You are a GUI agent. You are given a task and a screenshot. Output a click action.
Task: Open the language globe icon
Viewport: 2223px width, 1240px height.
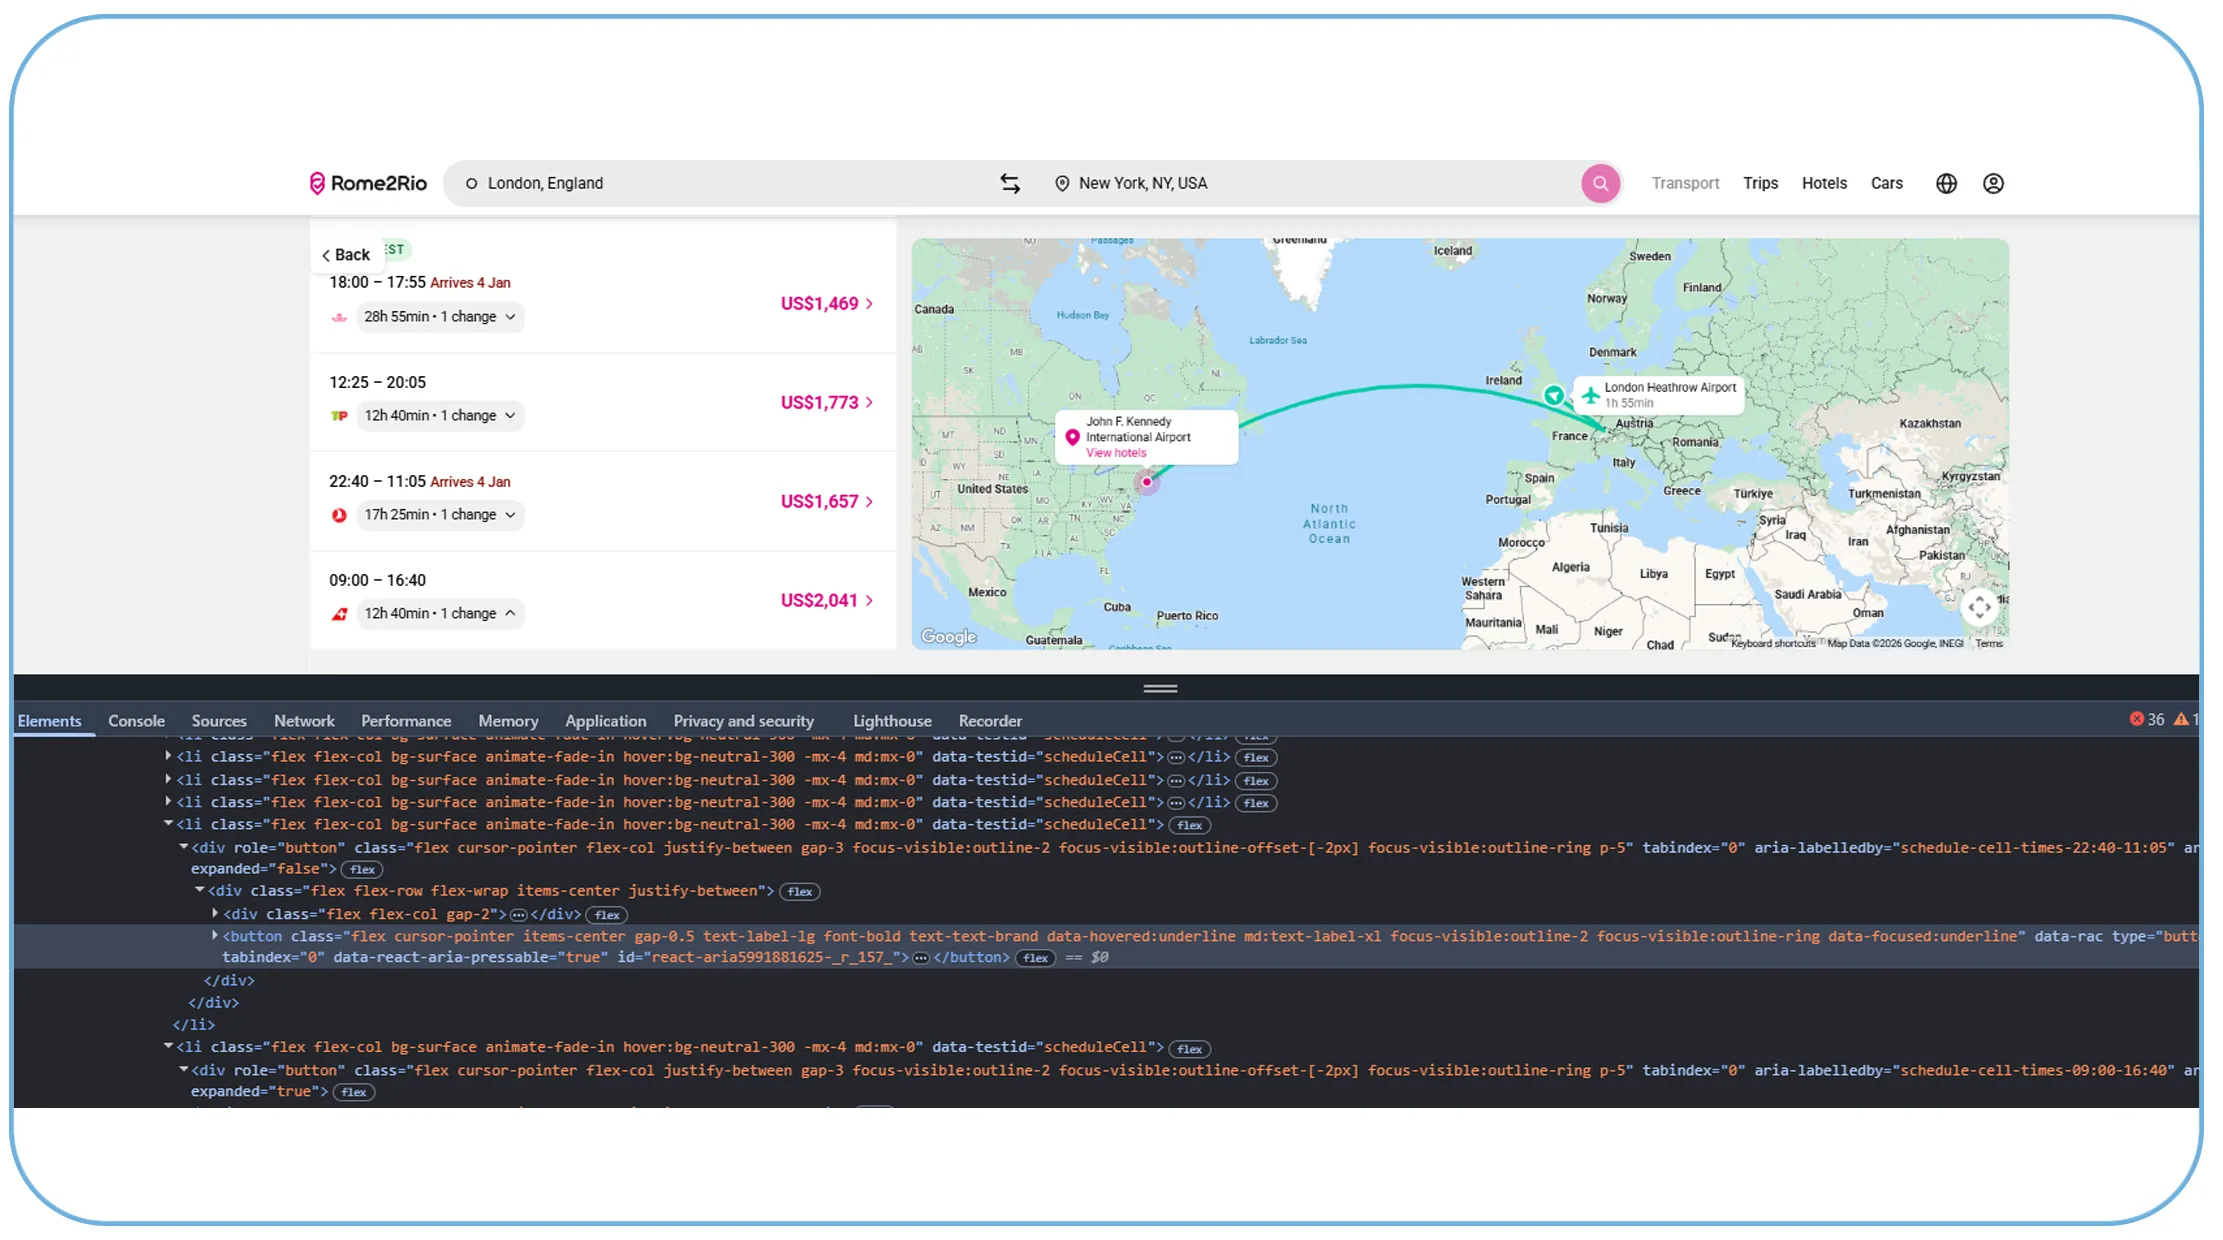[1946, 183]
